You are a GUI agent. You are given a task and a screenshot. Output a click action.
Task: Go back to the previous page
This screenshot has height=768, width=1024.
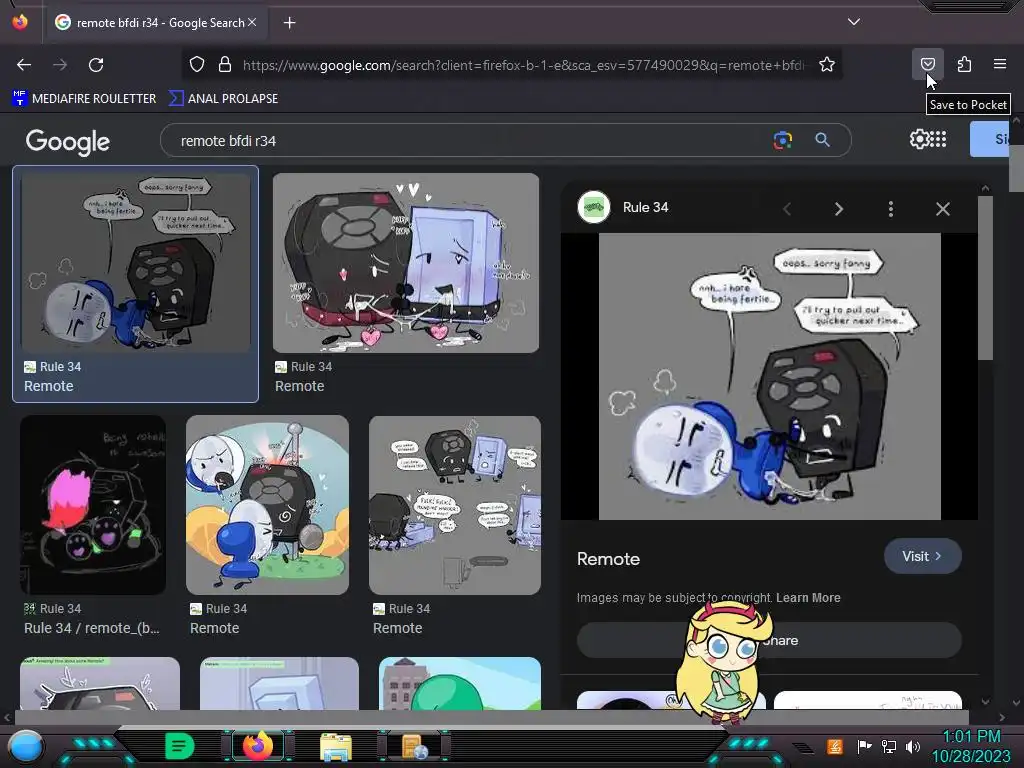[x=24, y=65]
